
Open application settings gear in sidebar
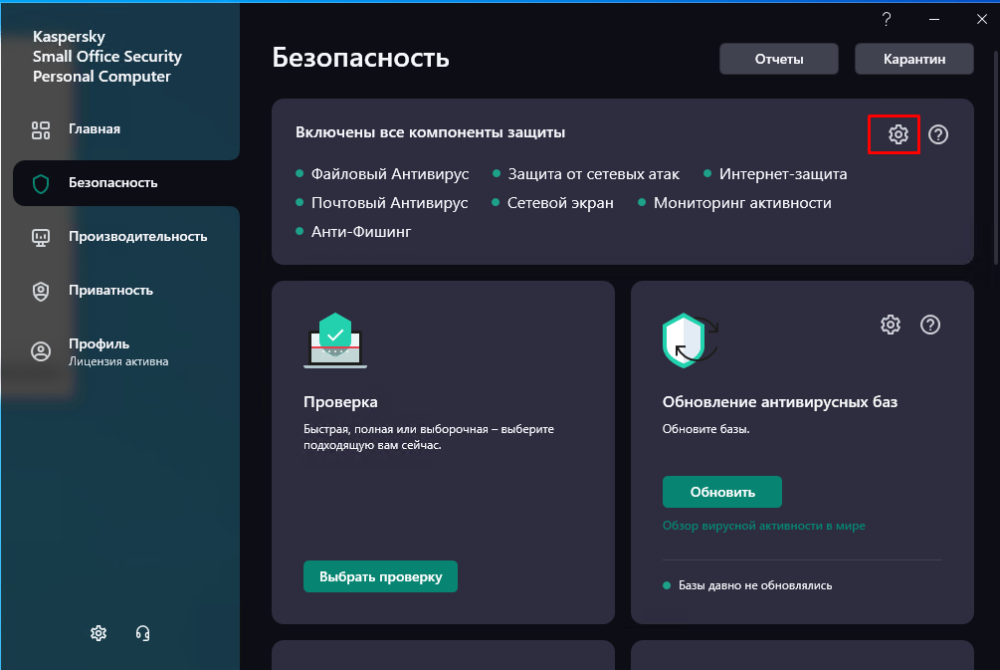click(x=98, y=633)
